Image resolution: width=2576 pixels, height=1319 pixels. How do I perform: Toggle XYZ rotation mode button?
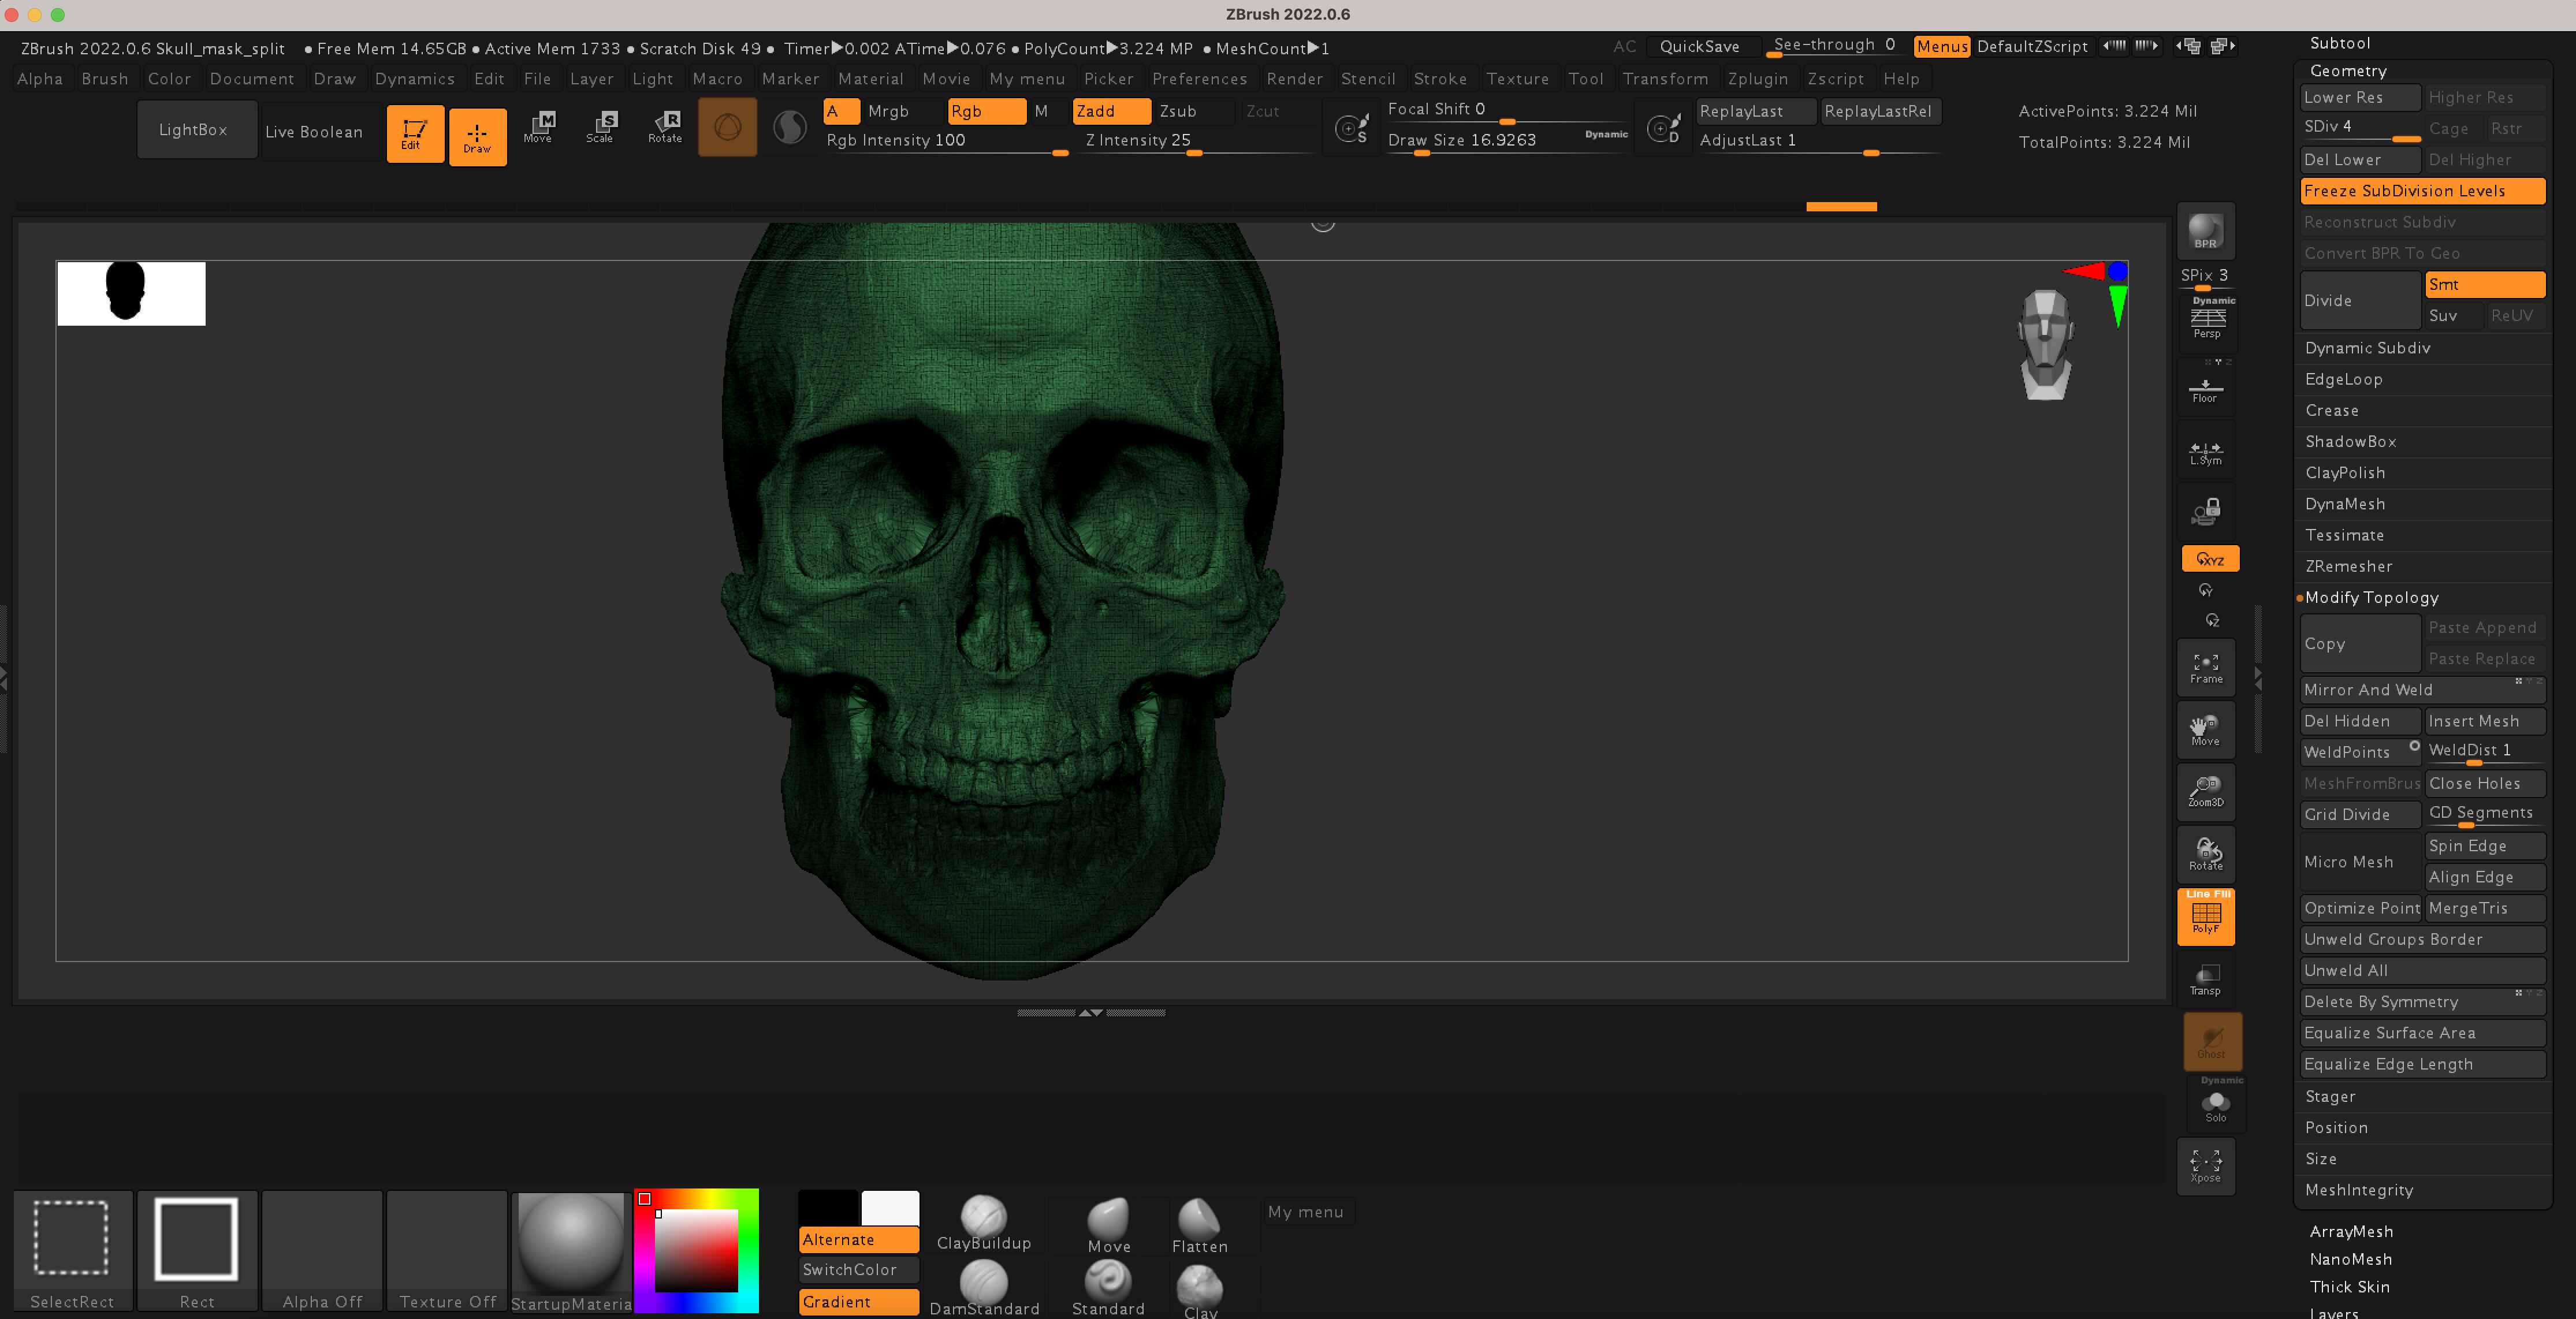click(x=2209, y=559)
